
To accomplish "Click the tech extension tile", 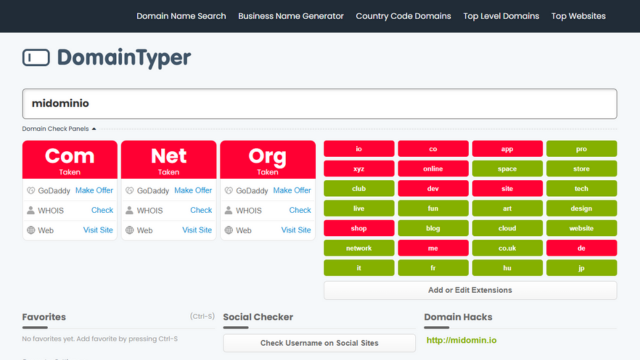I will (582, 189).
